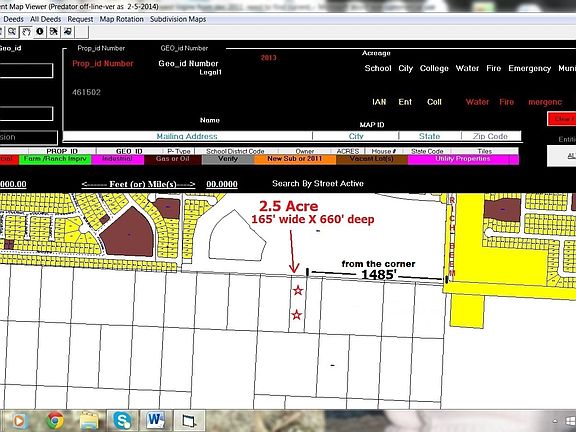Viewport: 576px width, 432px height.
Task: Click the P-Type column header
Action: click(x=179, y=151)
